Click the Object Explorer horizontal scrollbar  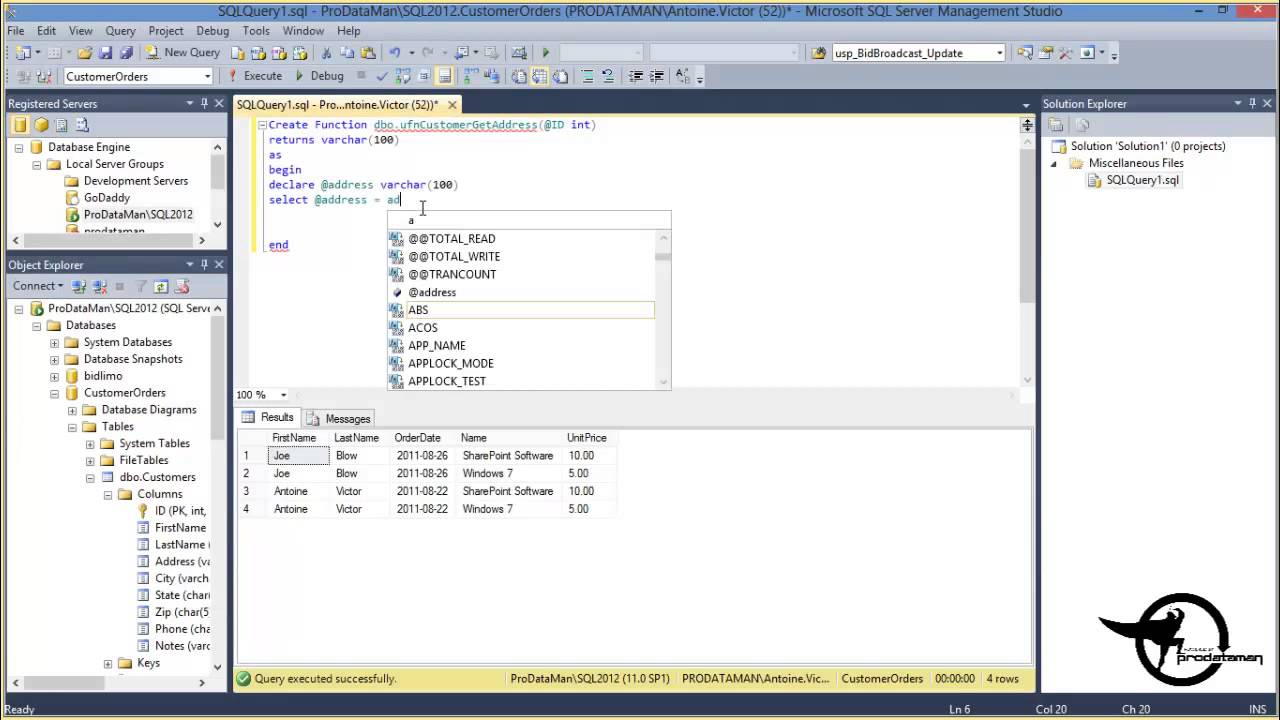coord(107,683)
